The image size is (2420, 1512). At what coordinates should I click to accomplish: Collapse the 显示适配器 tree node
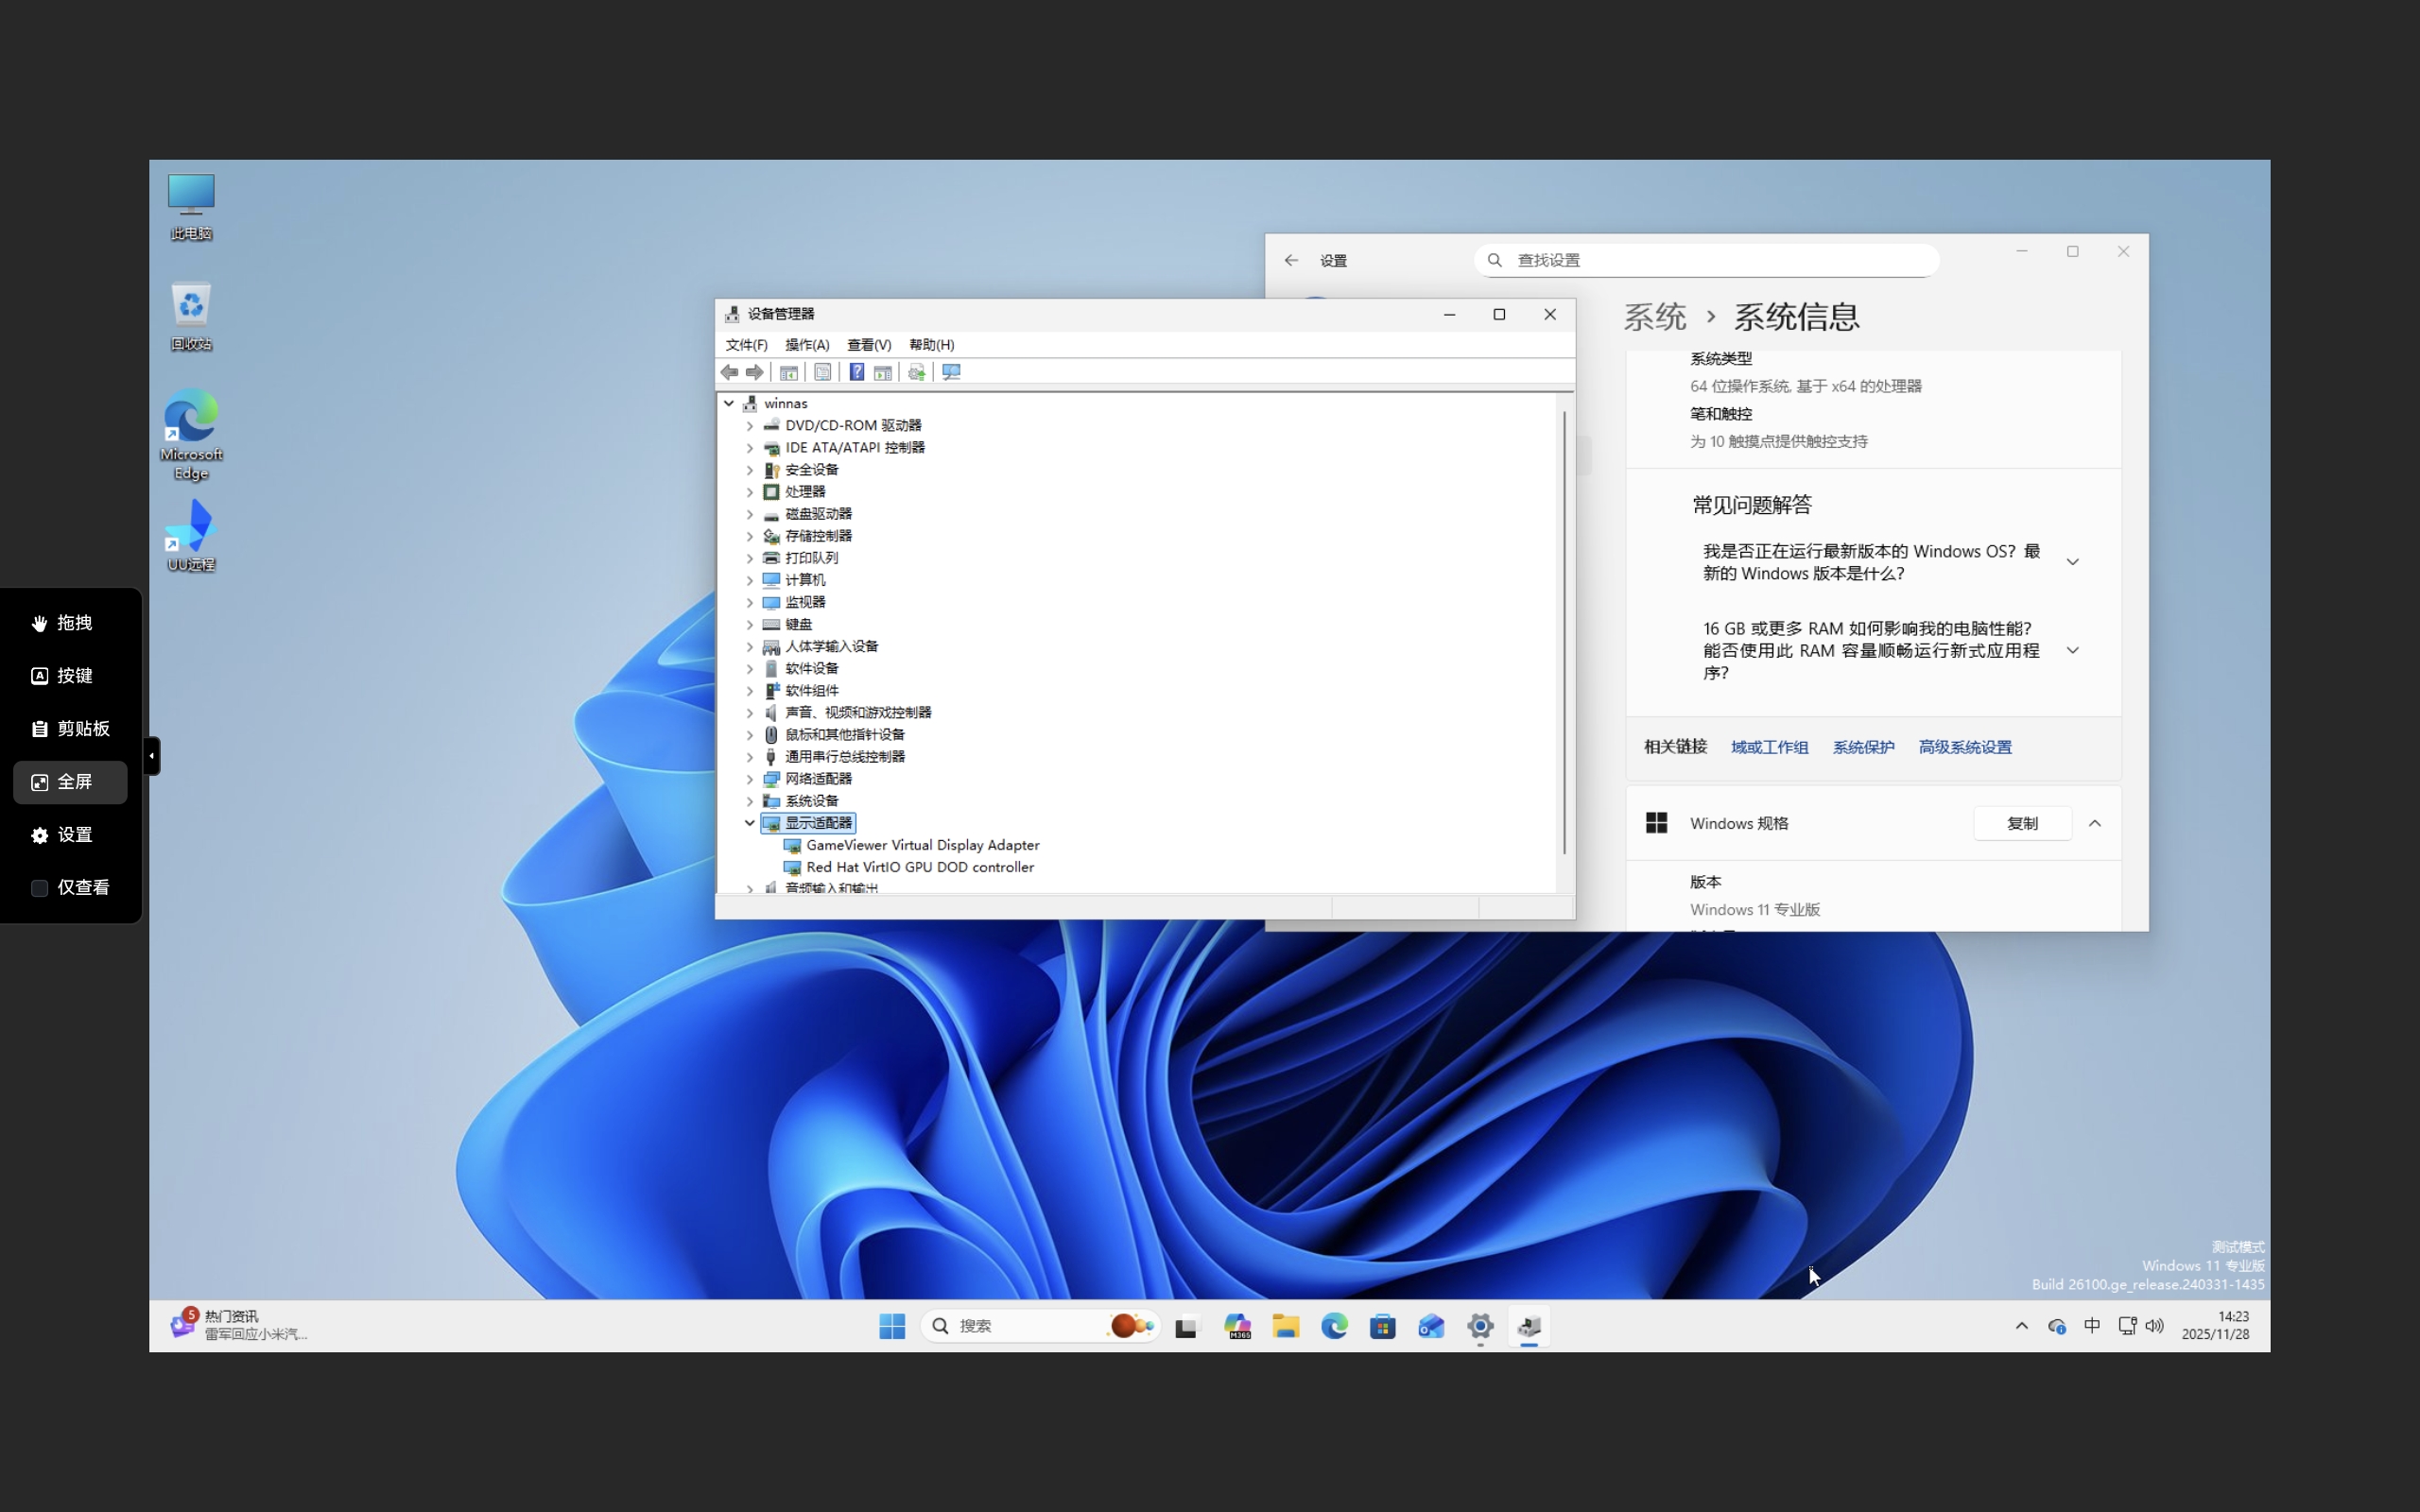(749, 823)
